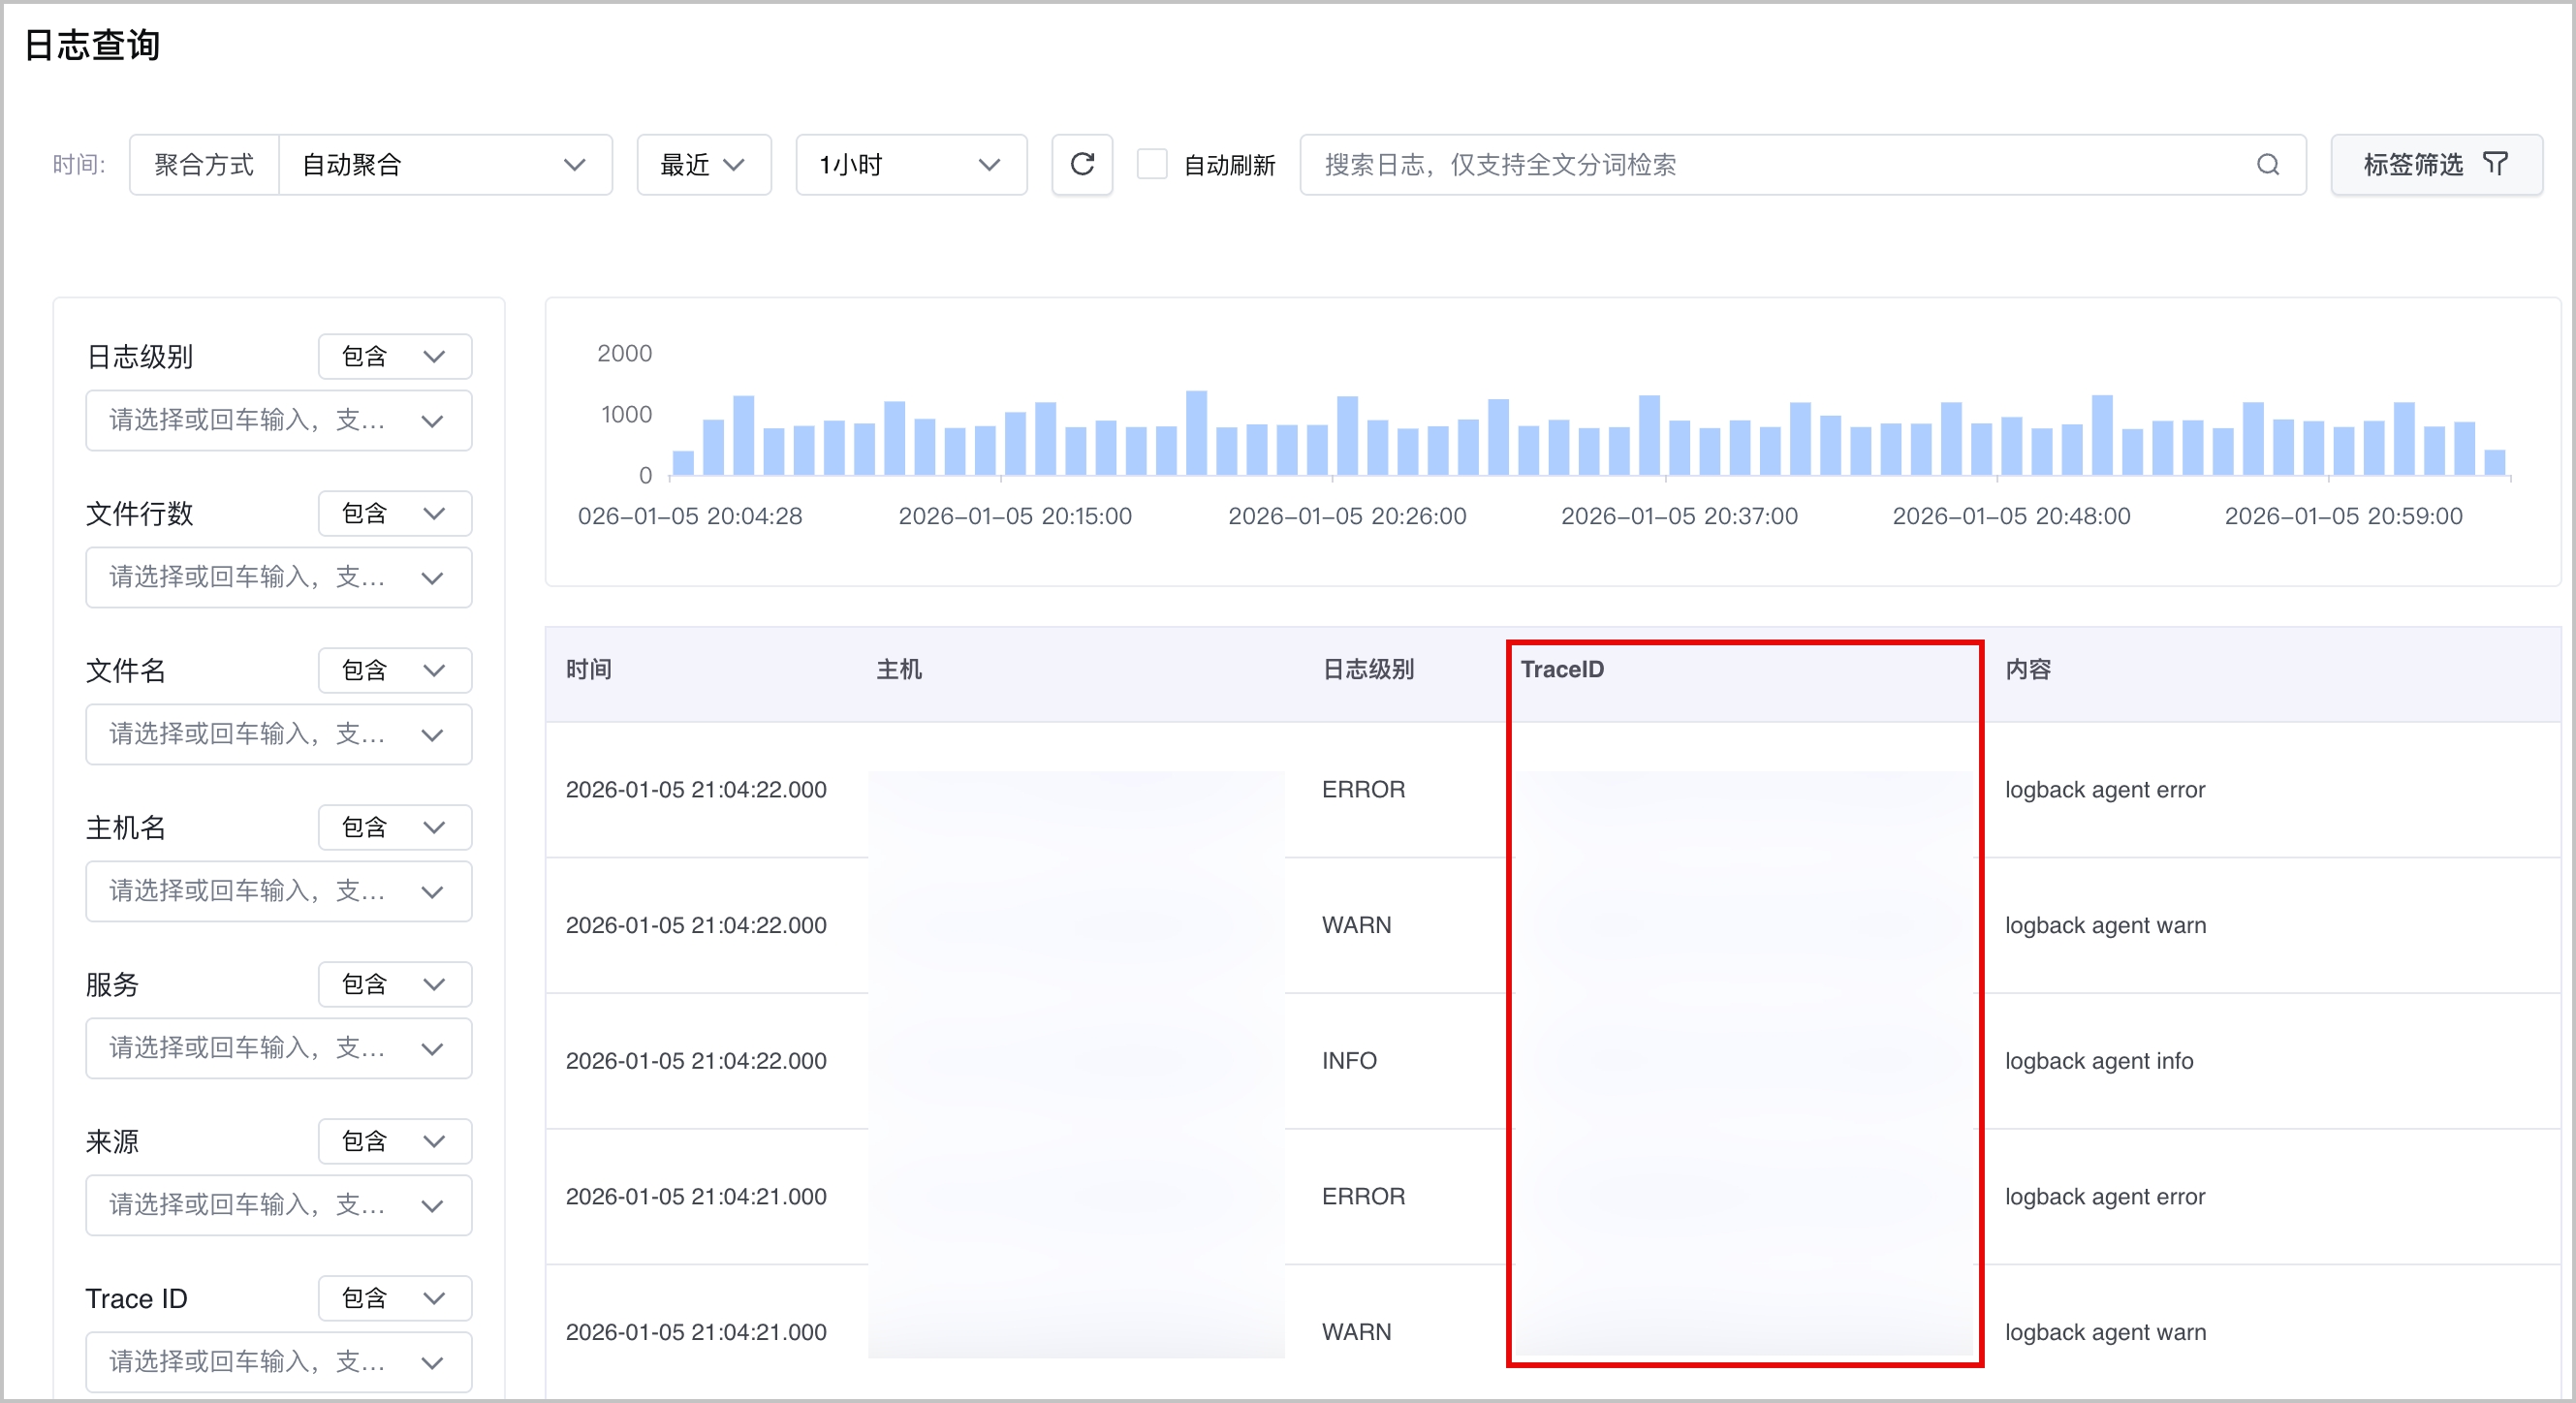
Task: Click the TraceID column header
Action: tap(1562, 669)
